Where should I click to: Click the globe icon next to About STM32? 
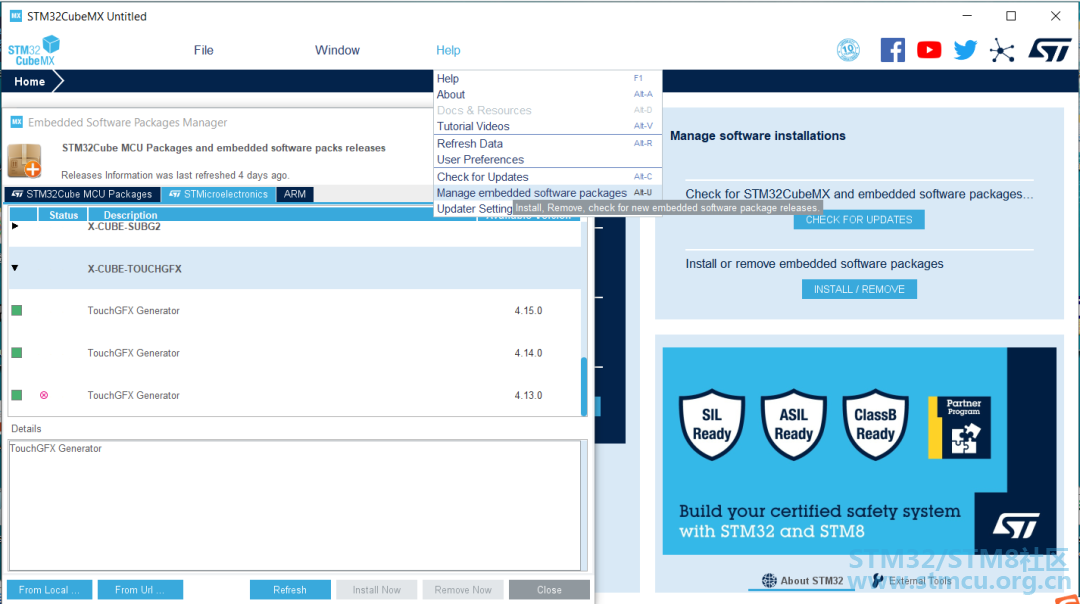[x=769, y=581]
